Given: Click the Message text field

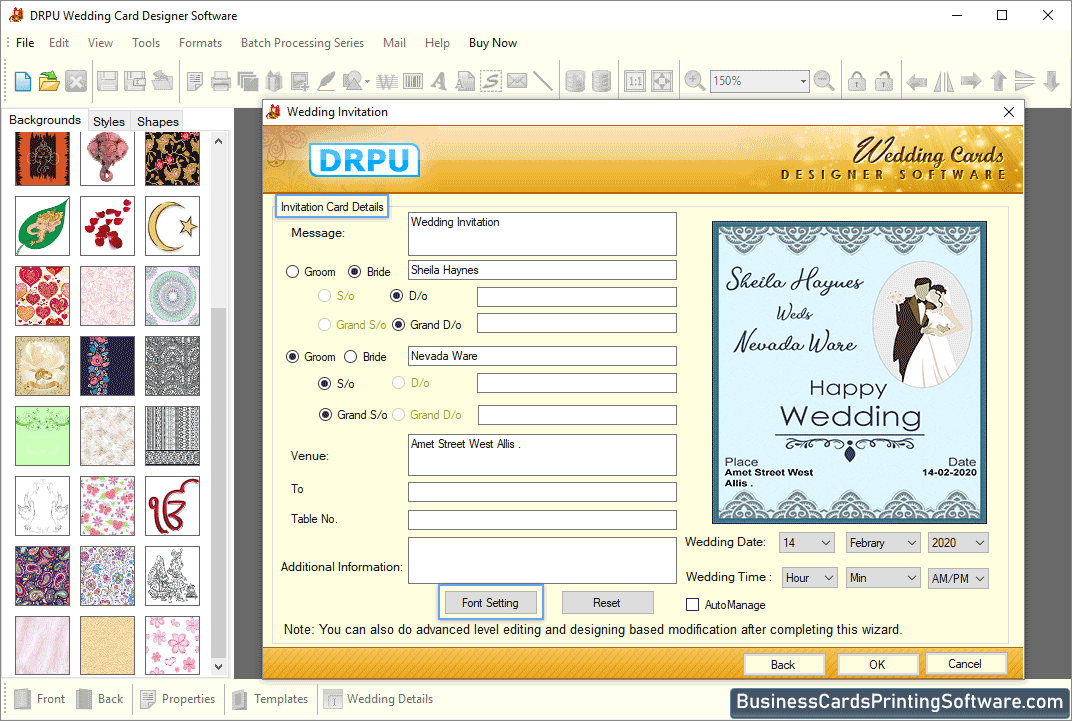Looking at the screenshot, I should 542,234.
